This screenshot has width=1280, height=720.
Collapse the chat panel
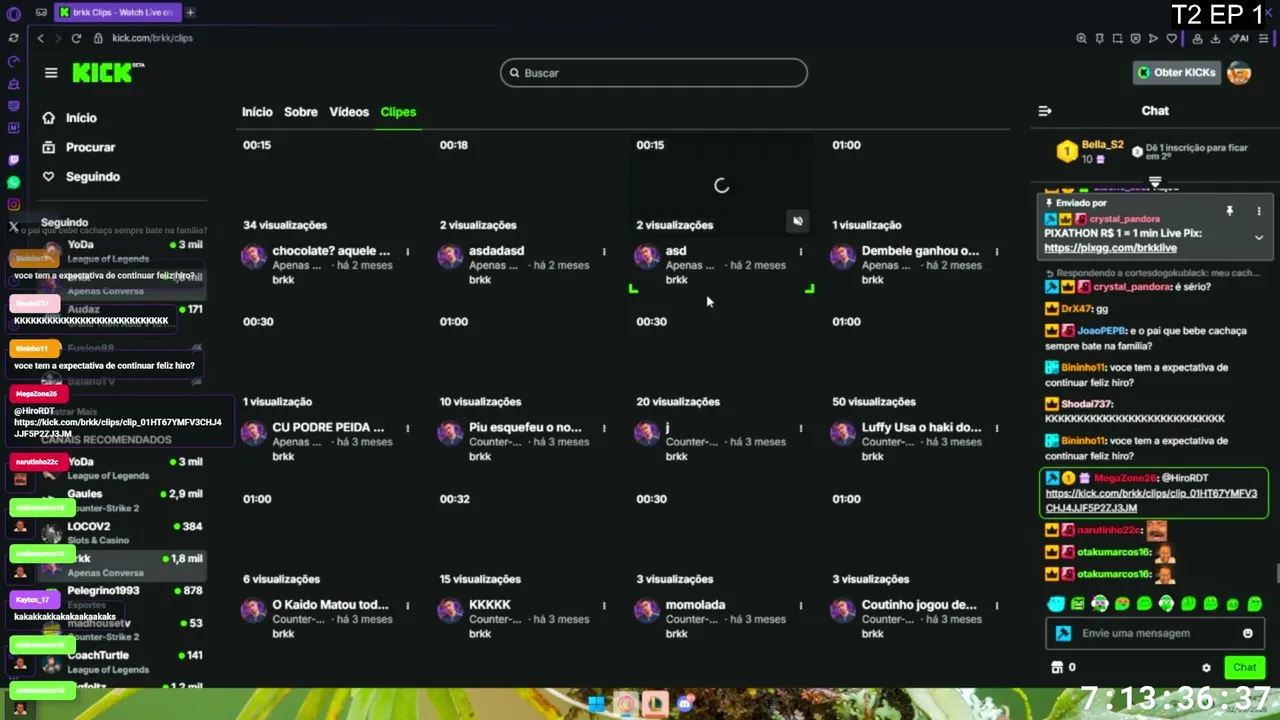[x=1045, y=111]
